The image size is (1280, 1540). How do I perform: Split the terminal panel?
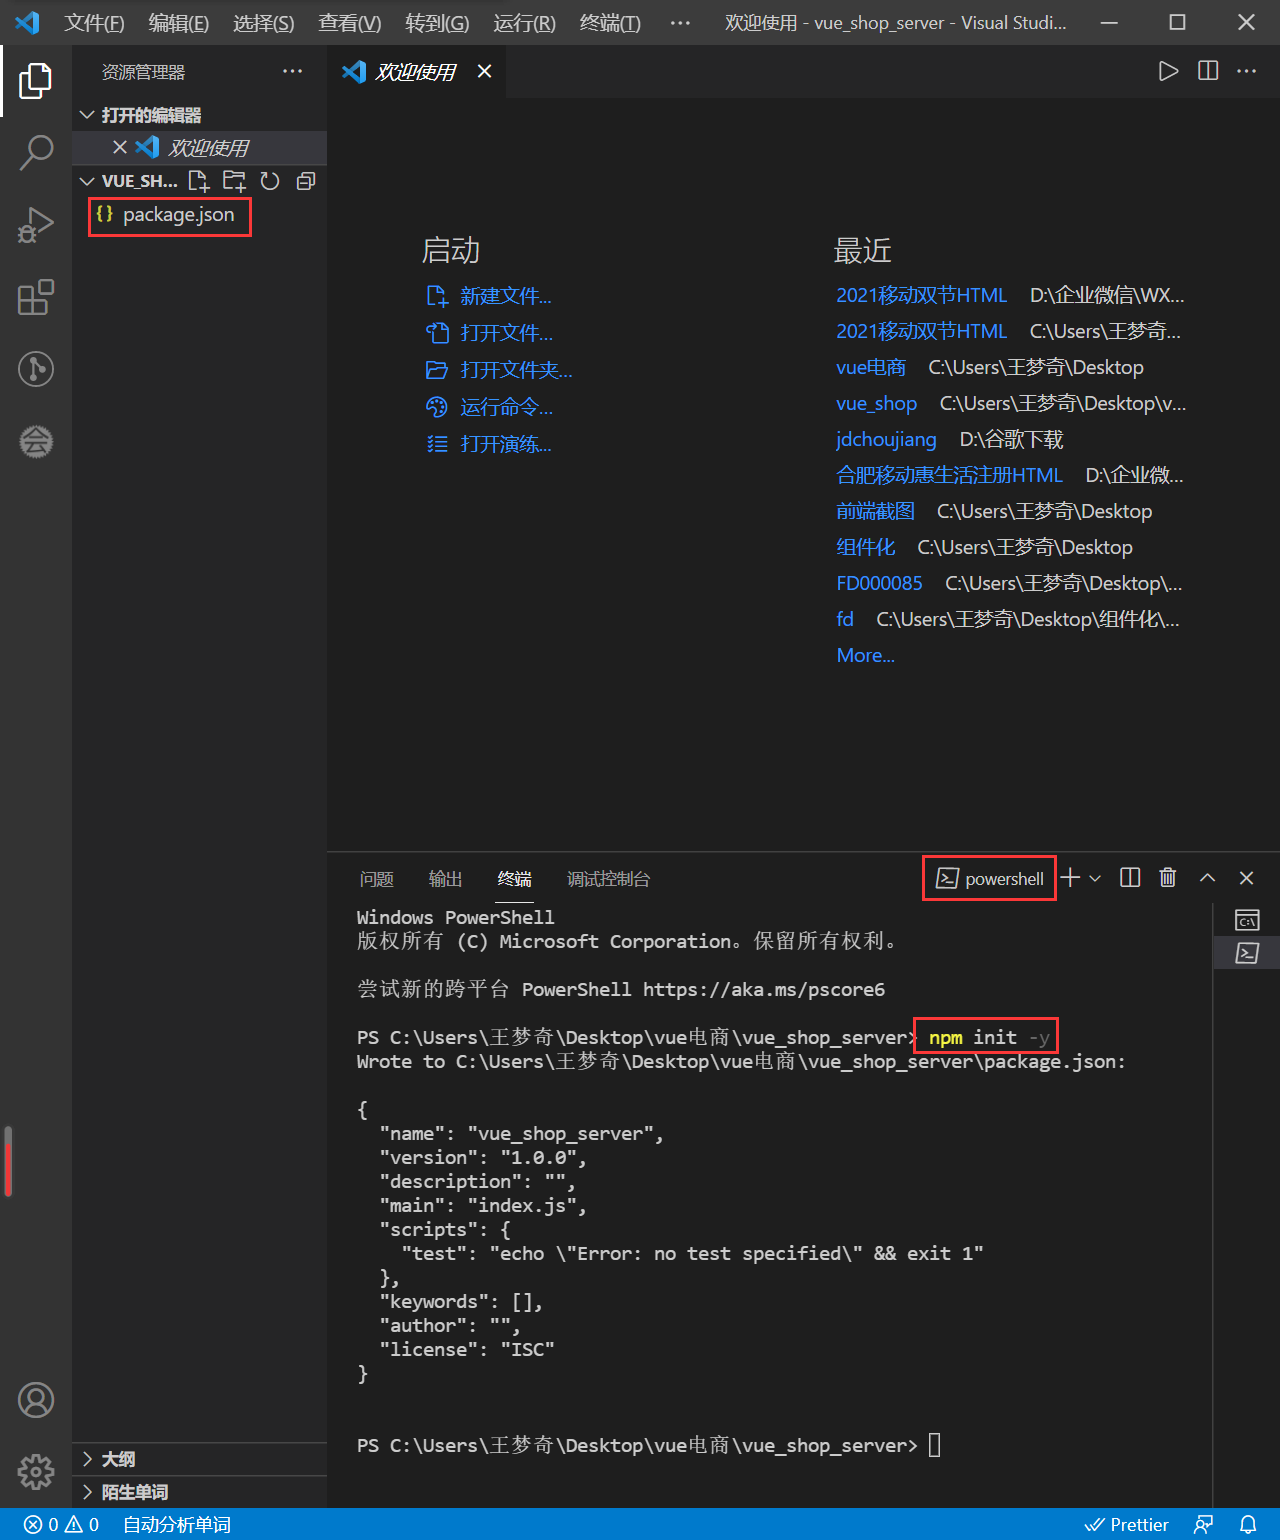1130,878
